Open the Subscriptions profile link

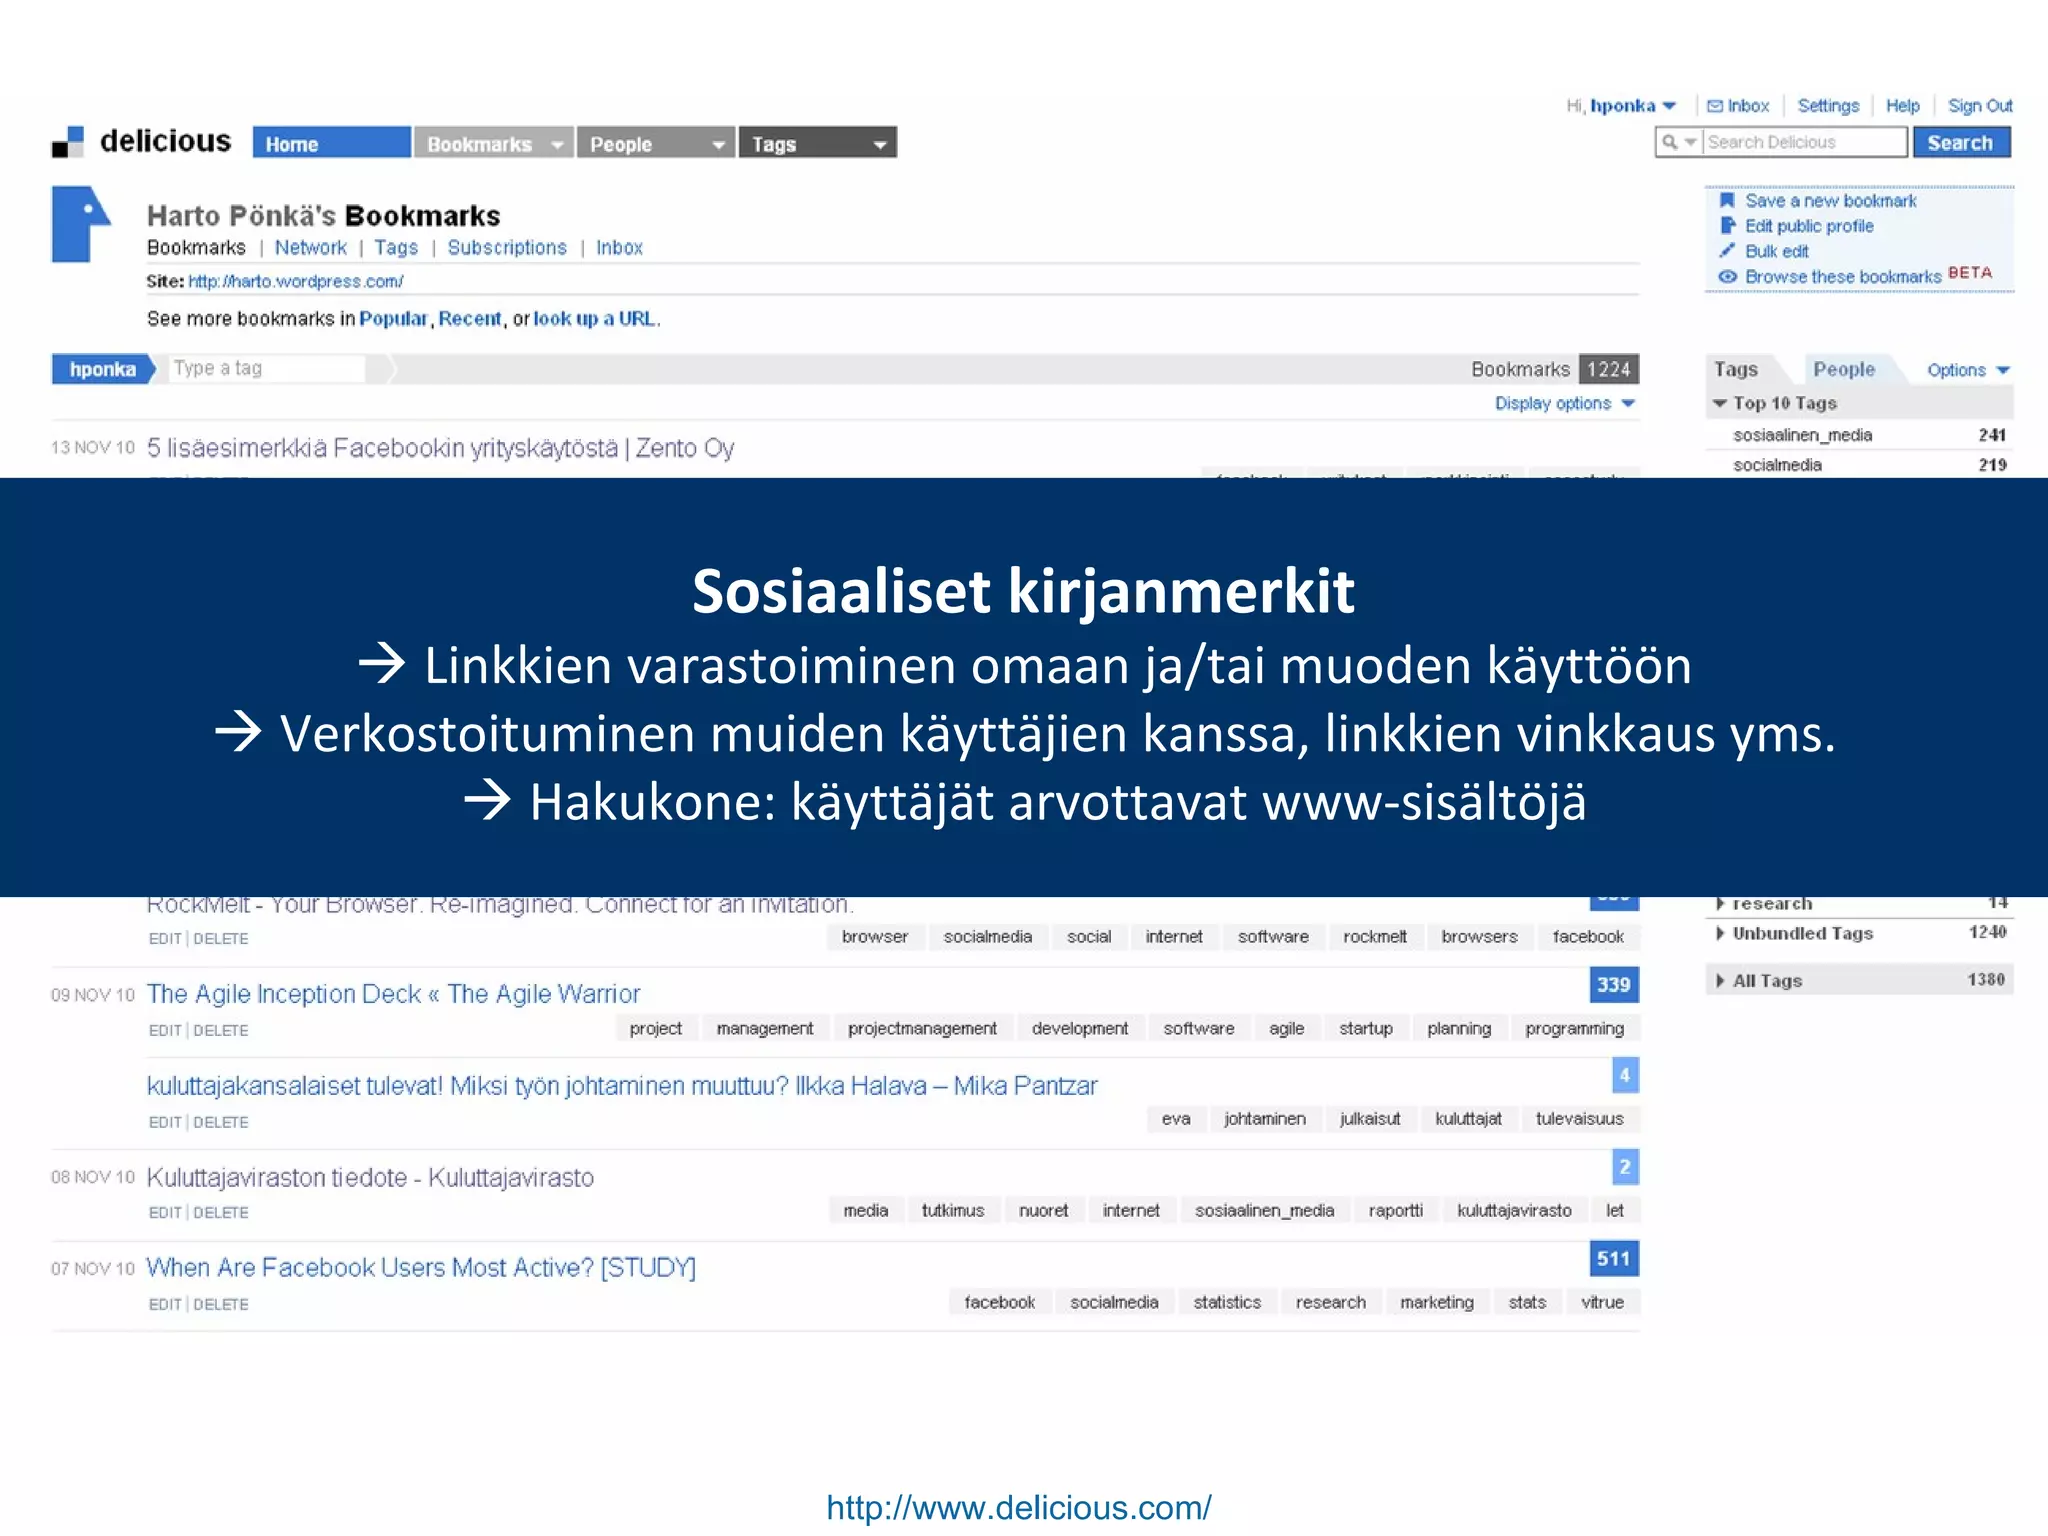click(507, 248)
